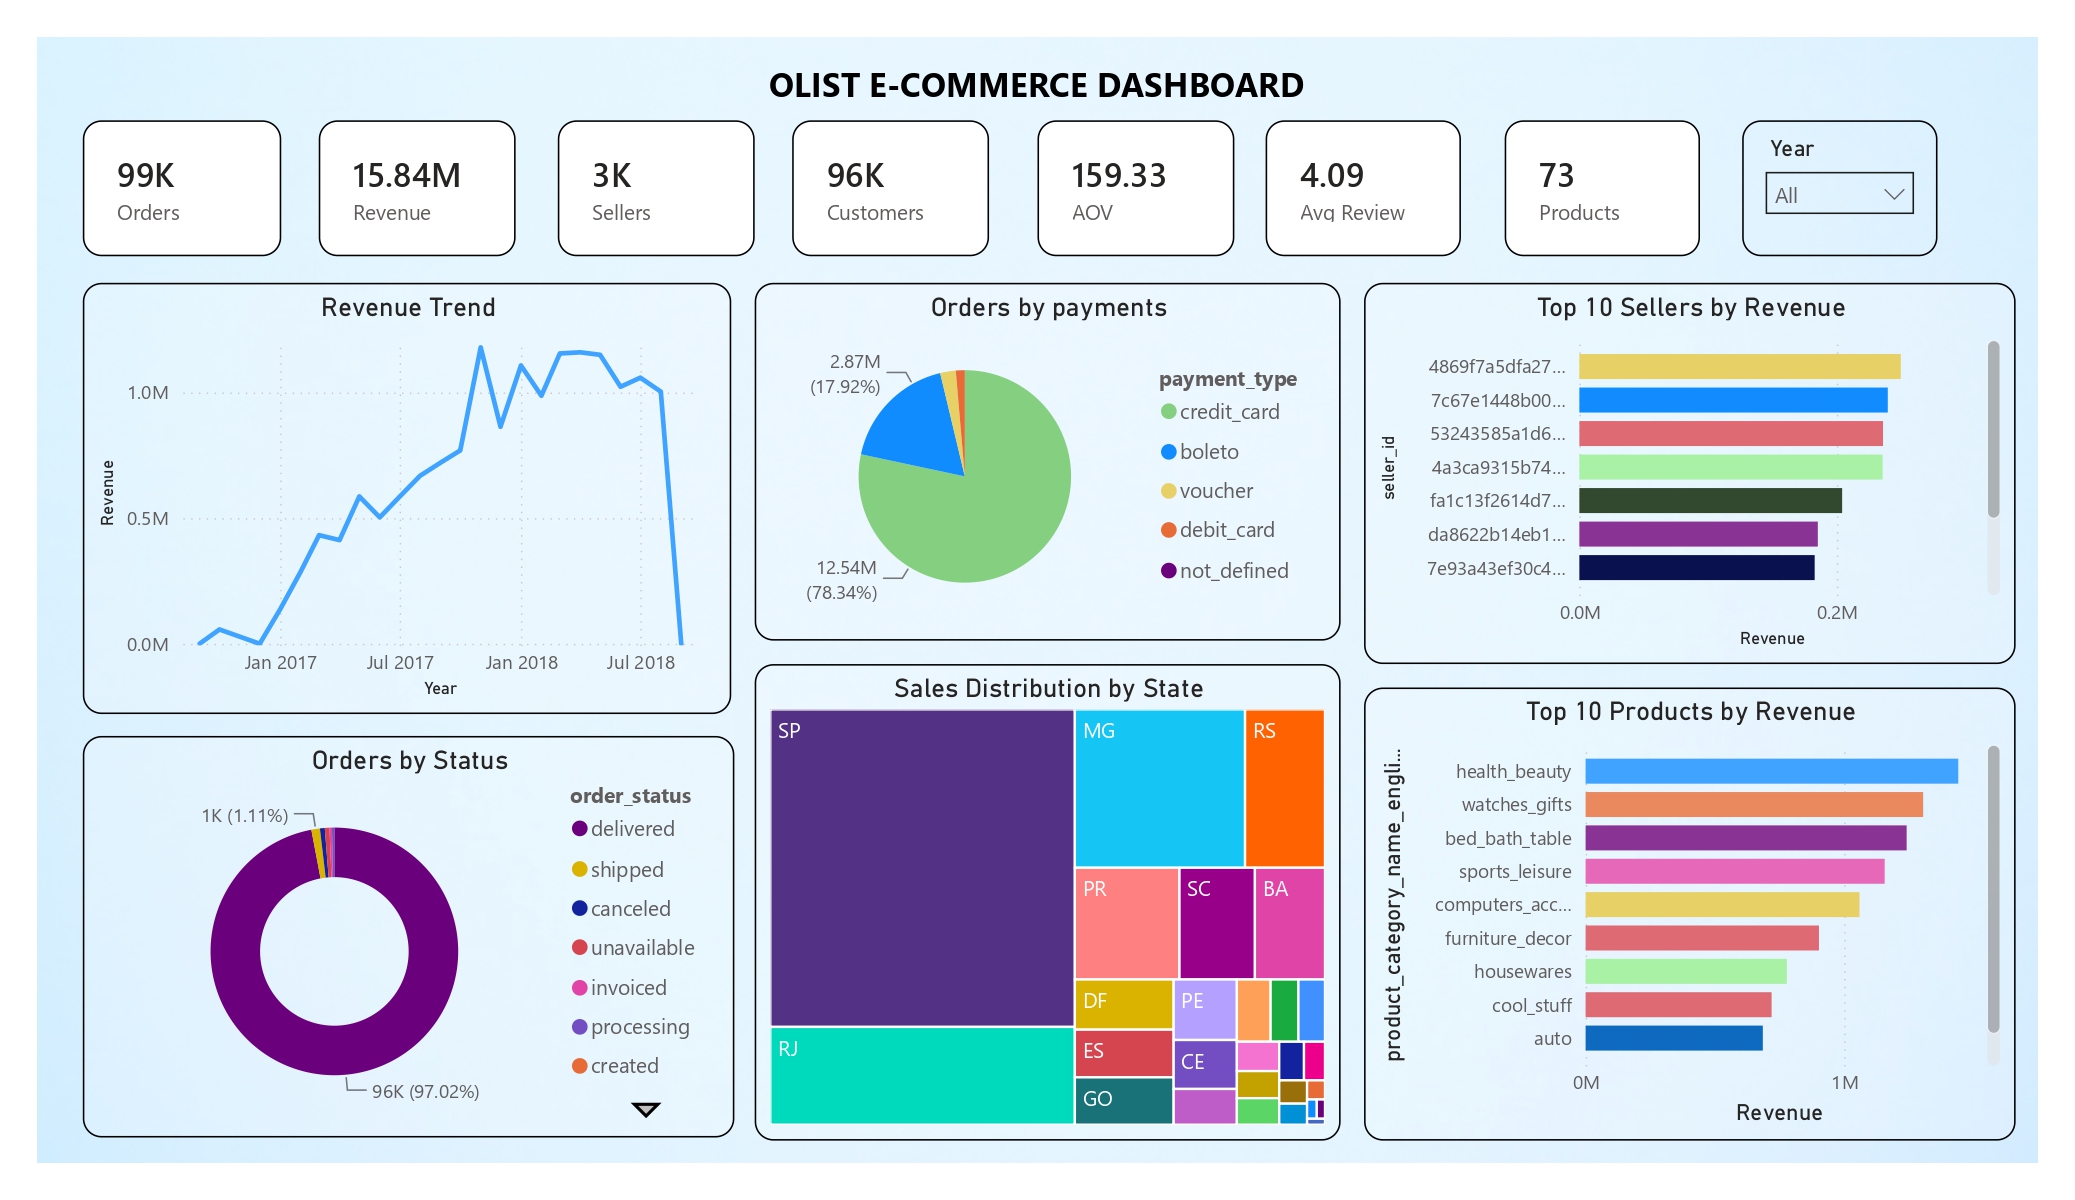The image size is (2075, 1200).
Task: Select the RS tile in treemap
Action: (x=1285, y=788)
